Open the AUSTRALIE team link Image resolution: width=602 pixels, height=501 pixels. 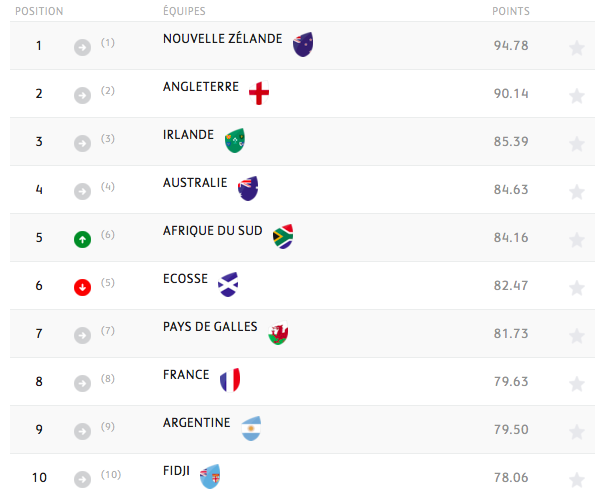[195, 183]
